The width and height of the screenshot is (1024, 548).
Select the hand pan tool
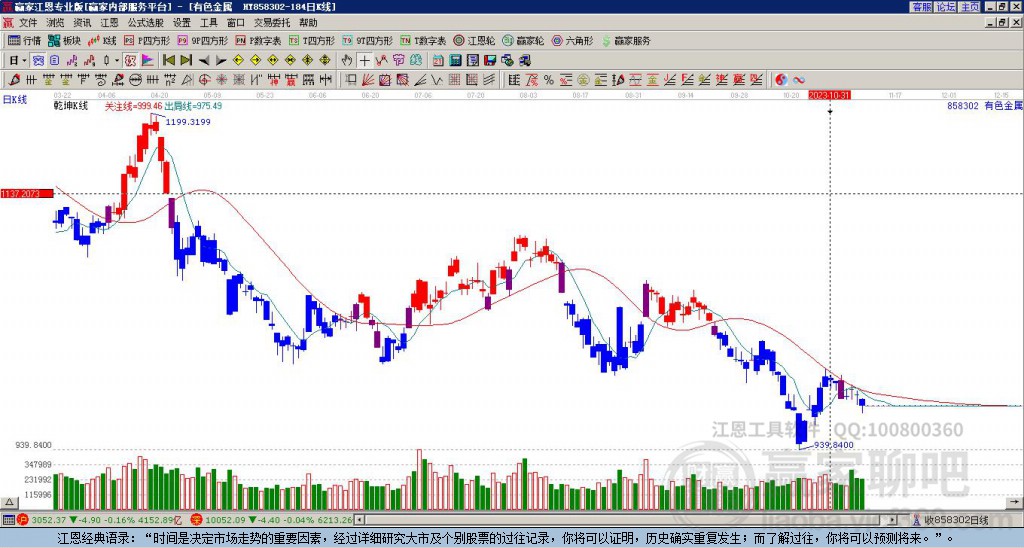coord(347,61)
